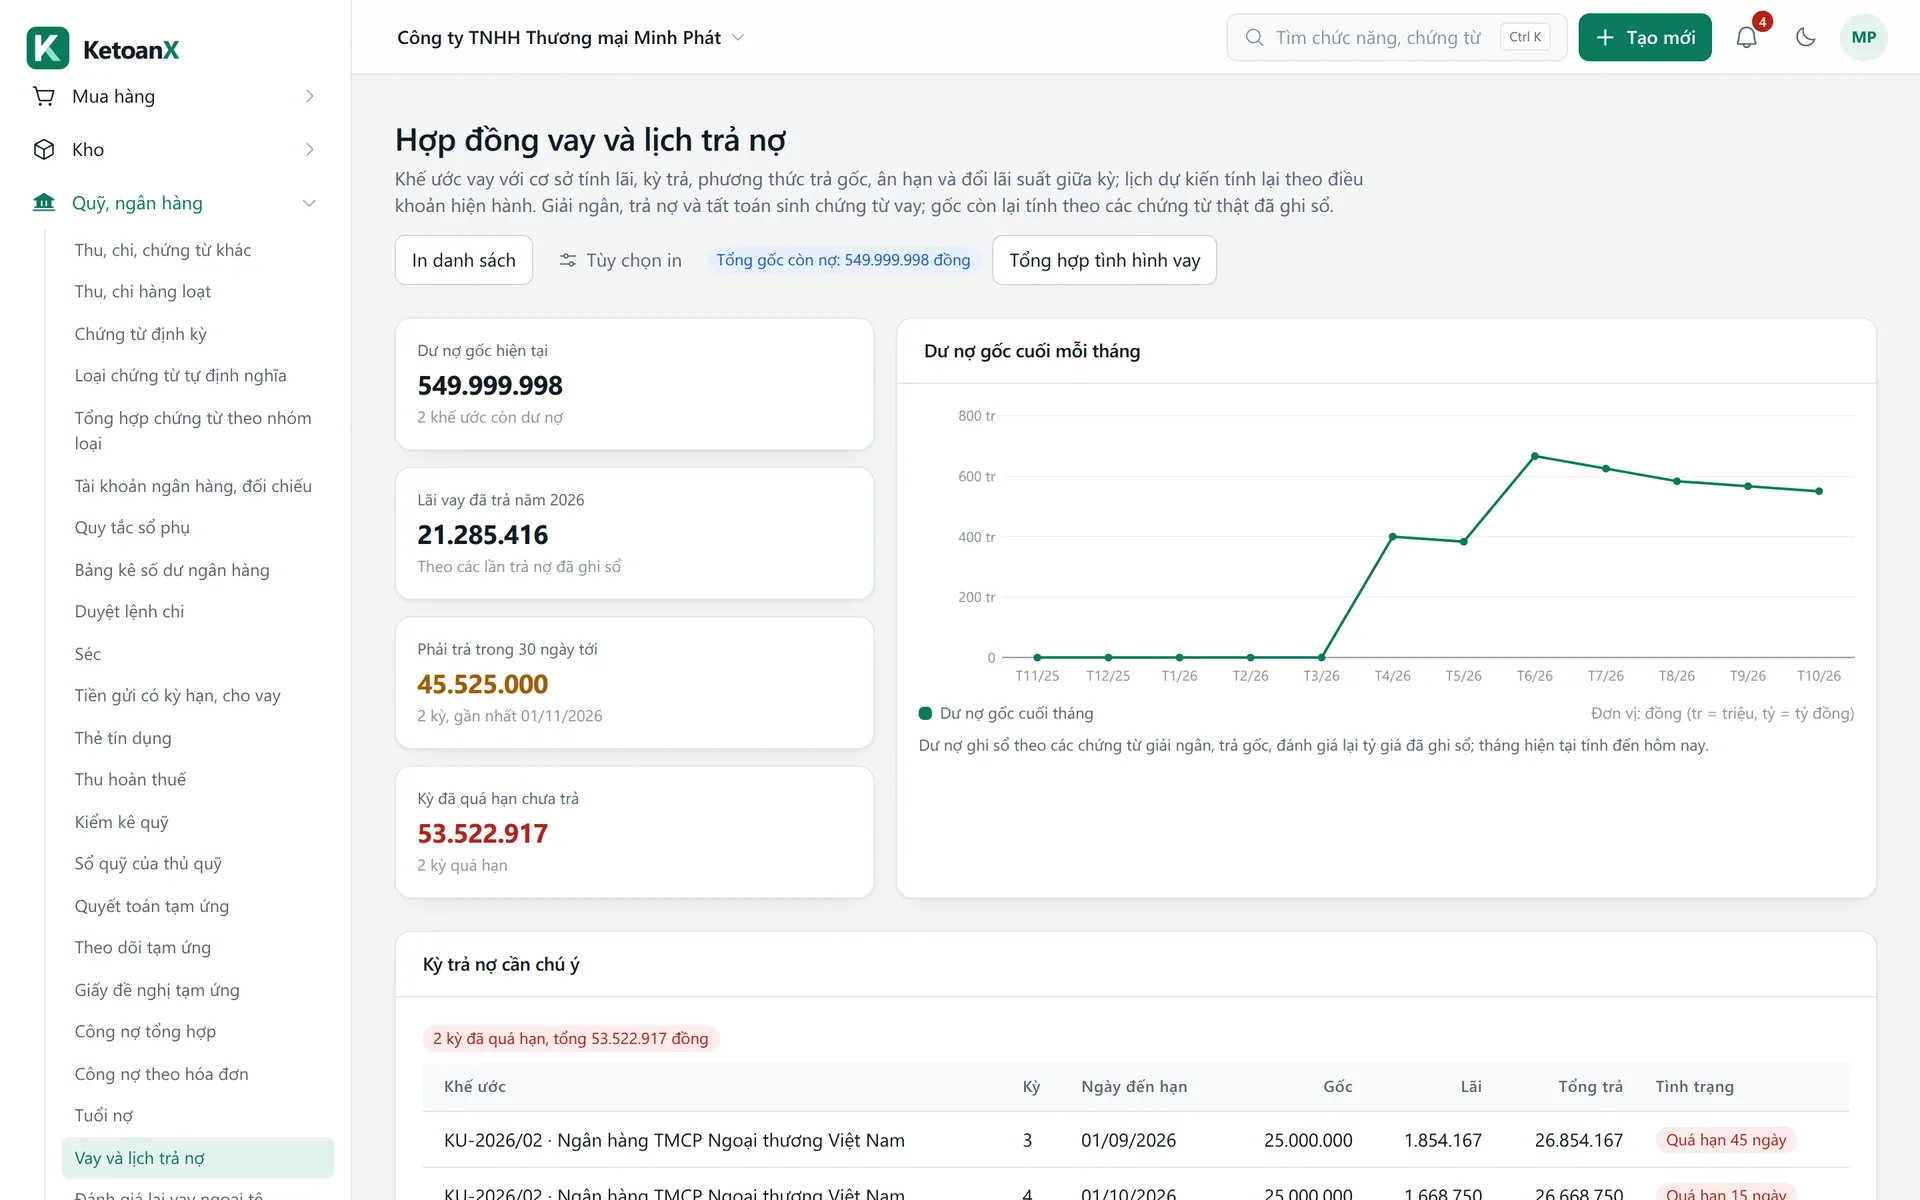Click the 2 kỳ đã quá hạn alert badge

pyautogui.click(x=571, y=1038)
